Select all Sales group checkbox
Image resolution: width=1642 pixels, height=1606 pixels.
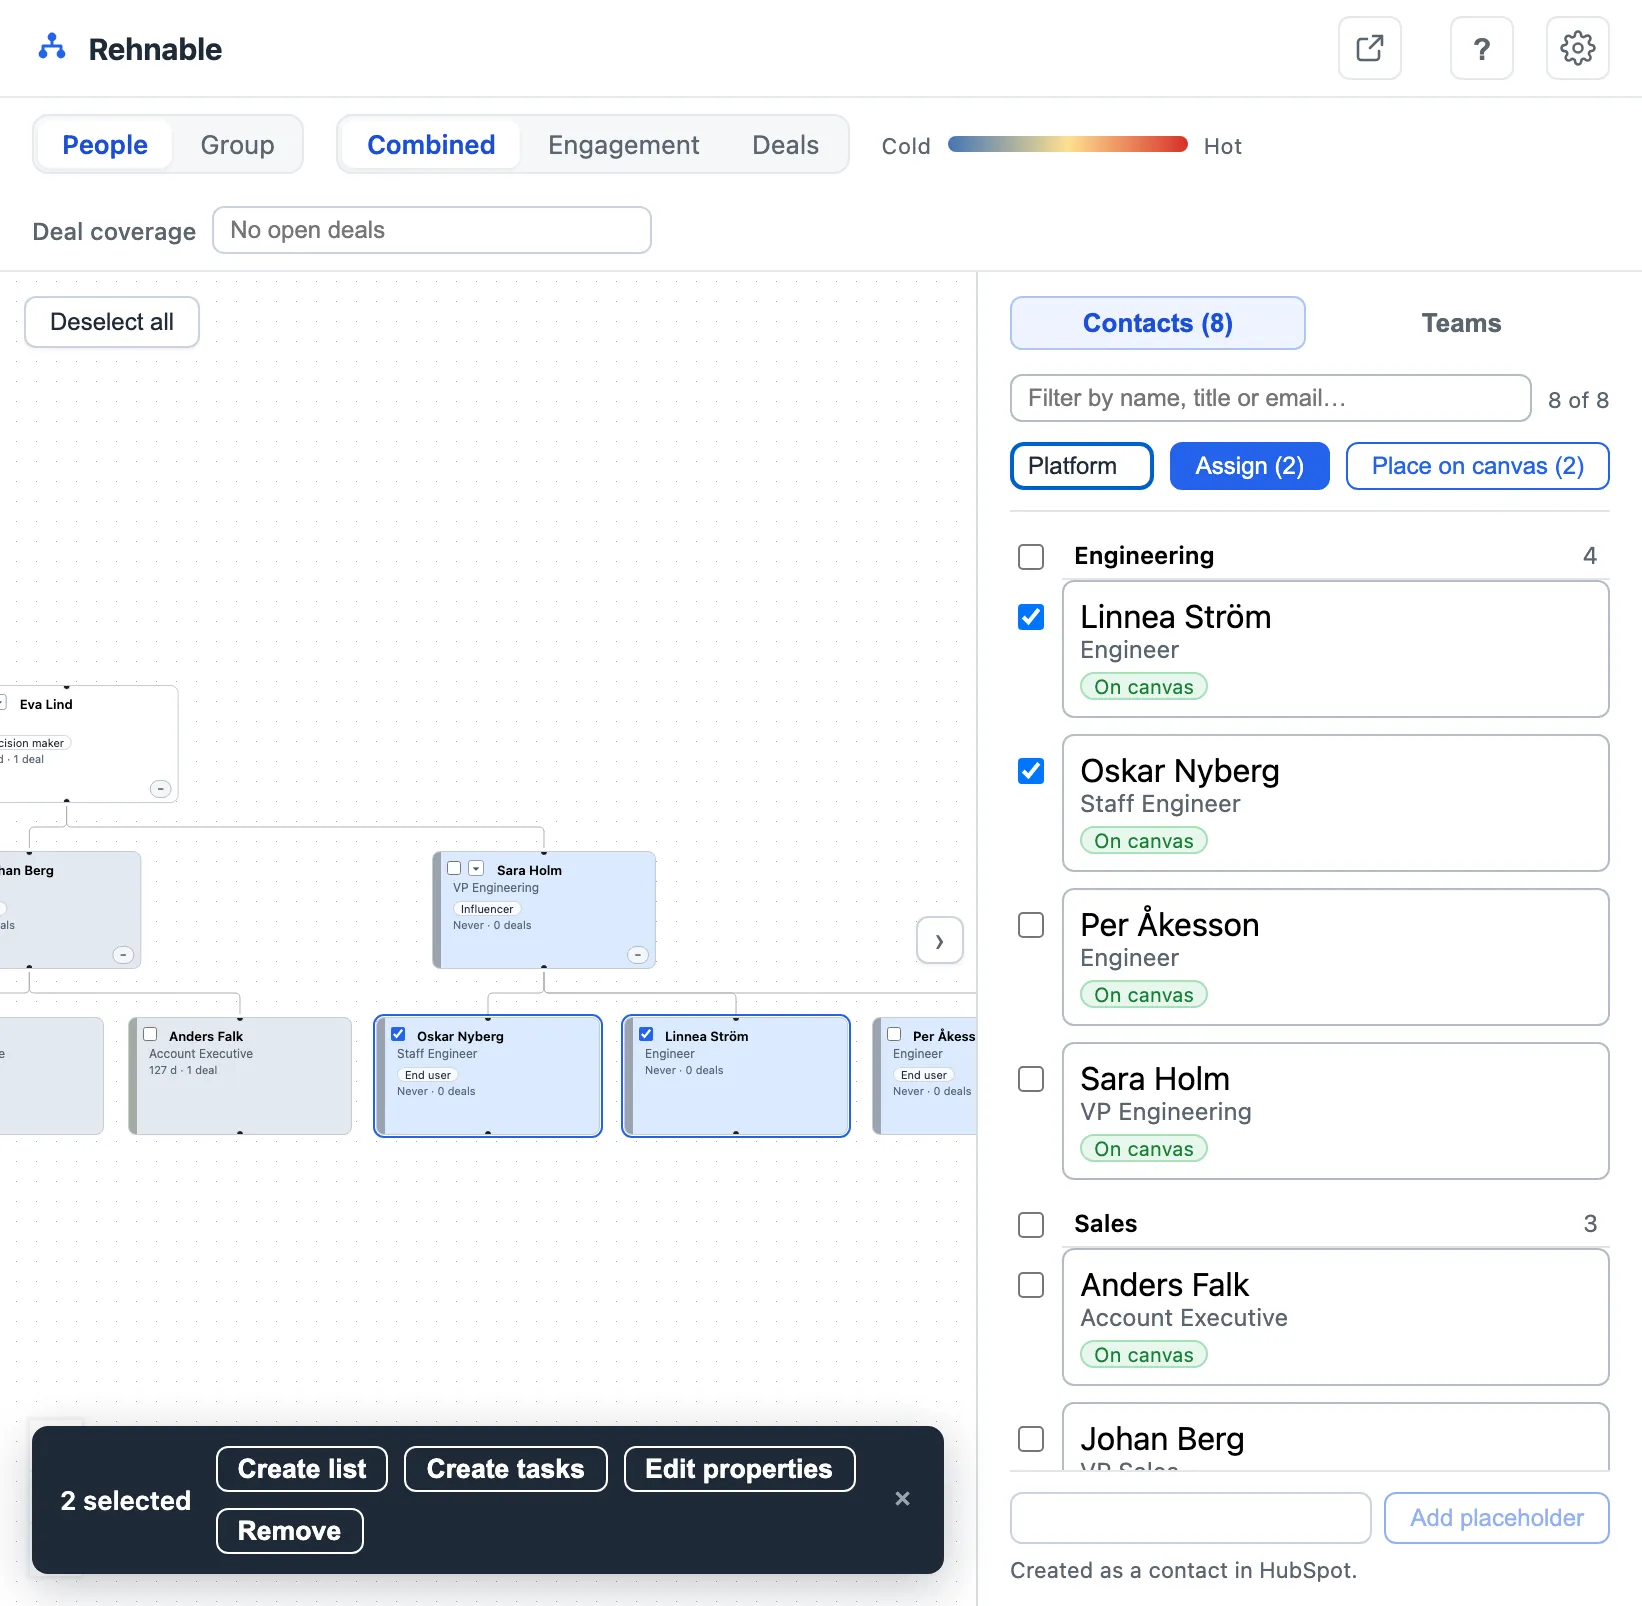tap(1031, 1225)
